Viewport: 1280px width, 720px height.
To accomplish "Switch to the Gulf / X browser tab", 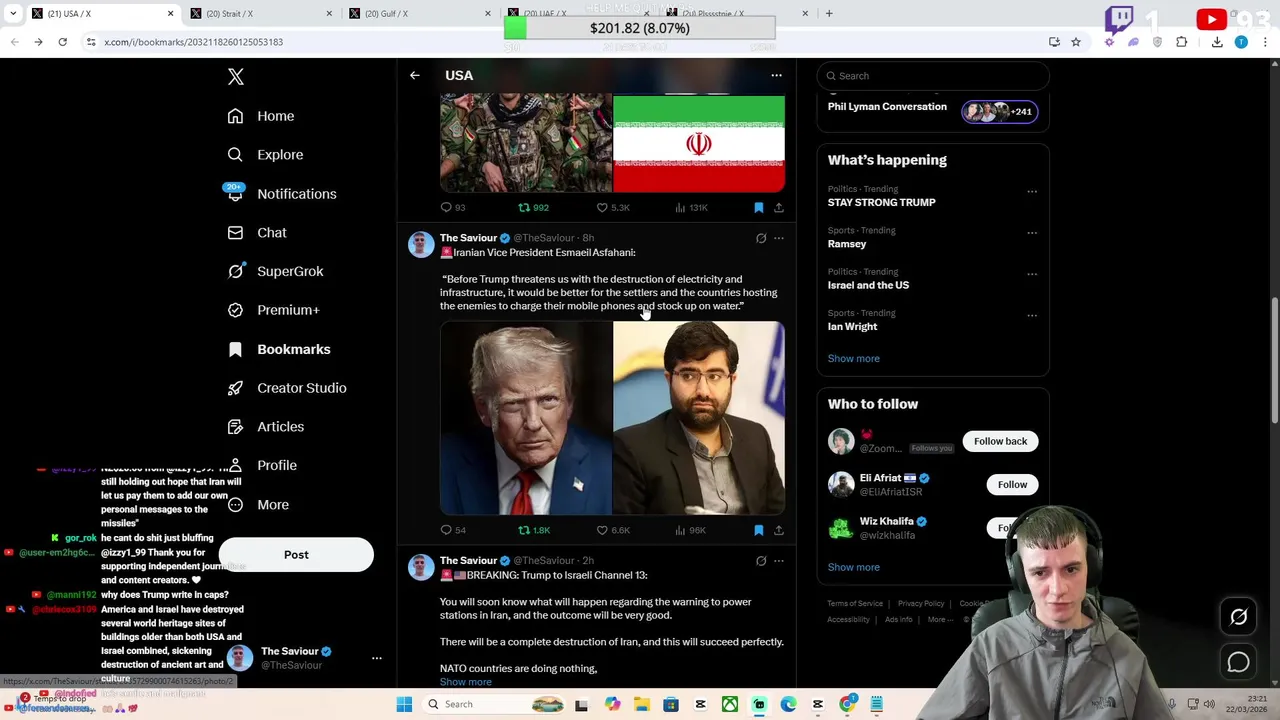I will click(x=420, y=14).
